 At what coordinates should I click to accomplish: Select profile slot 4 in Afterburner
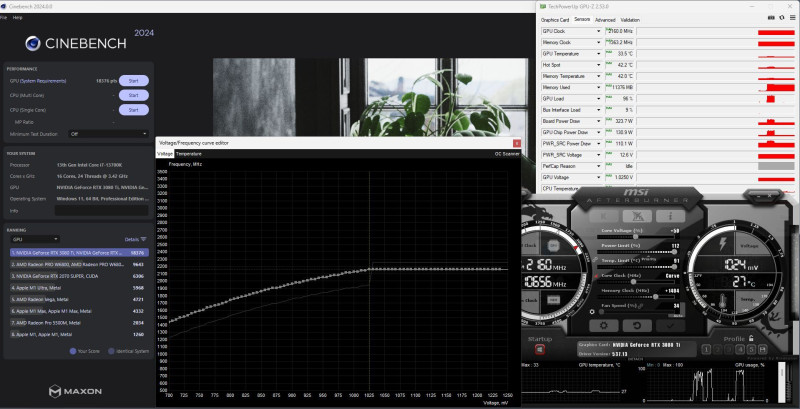[740, 349]
